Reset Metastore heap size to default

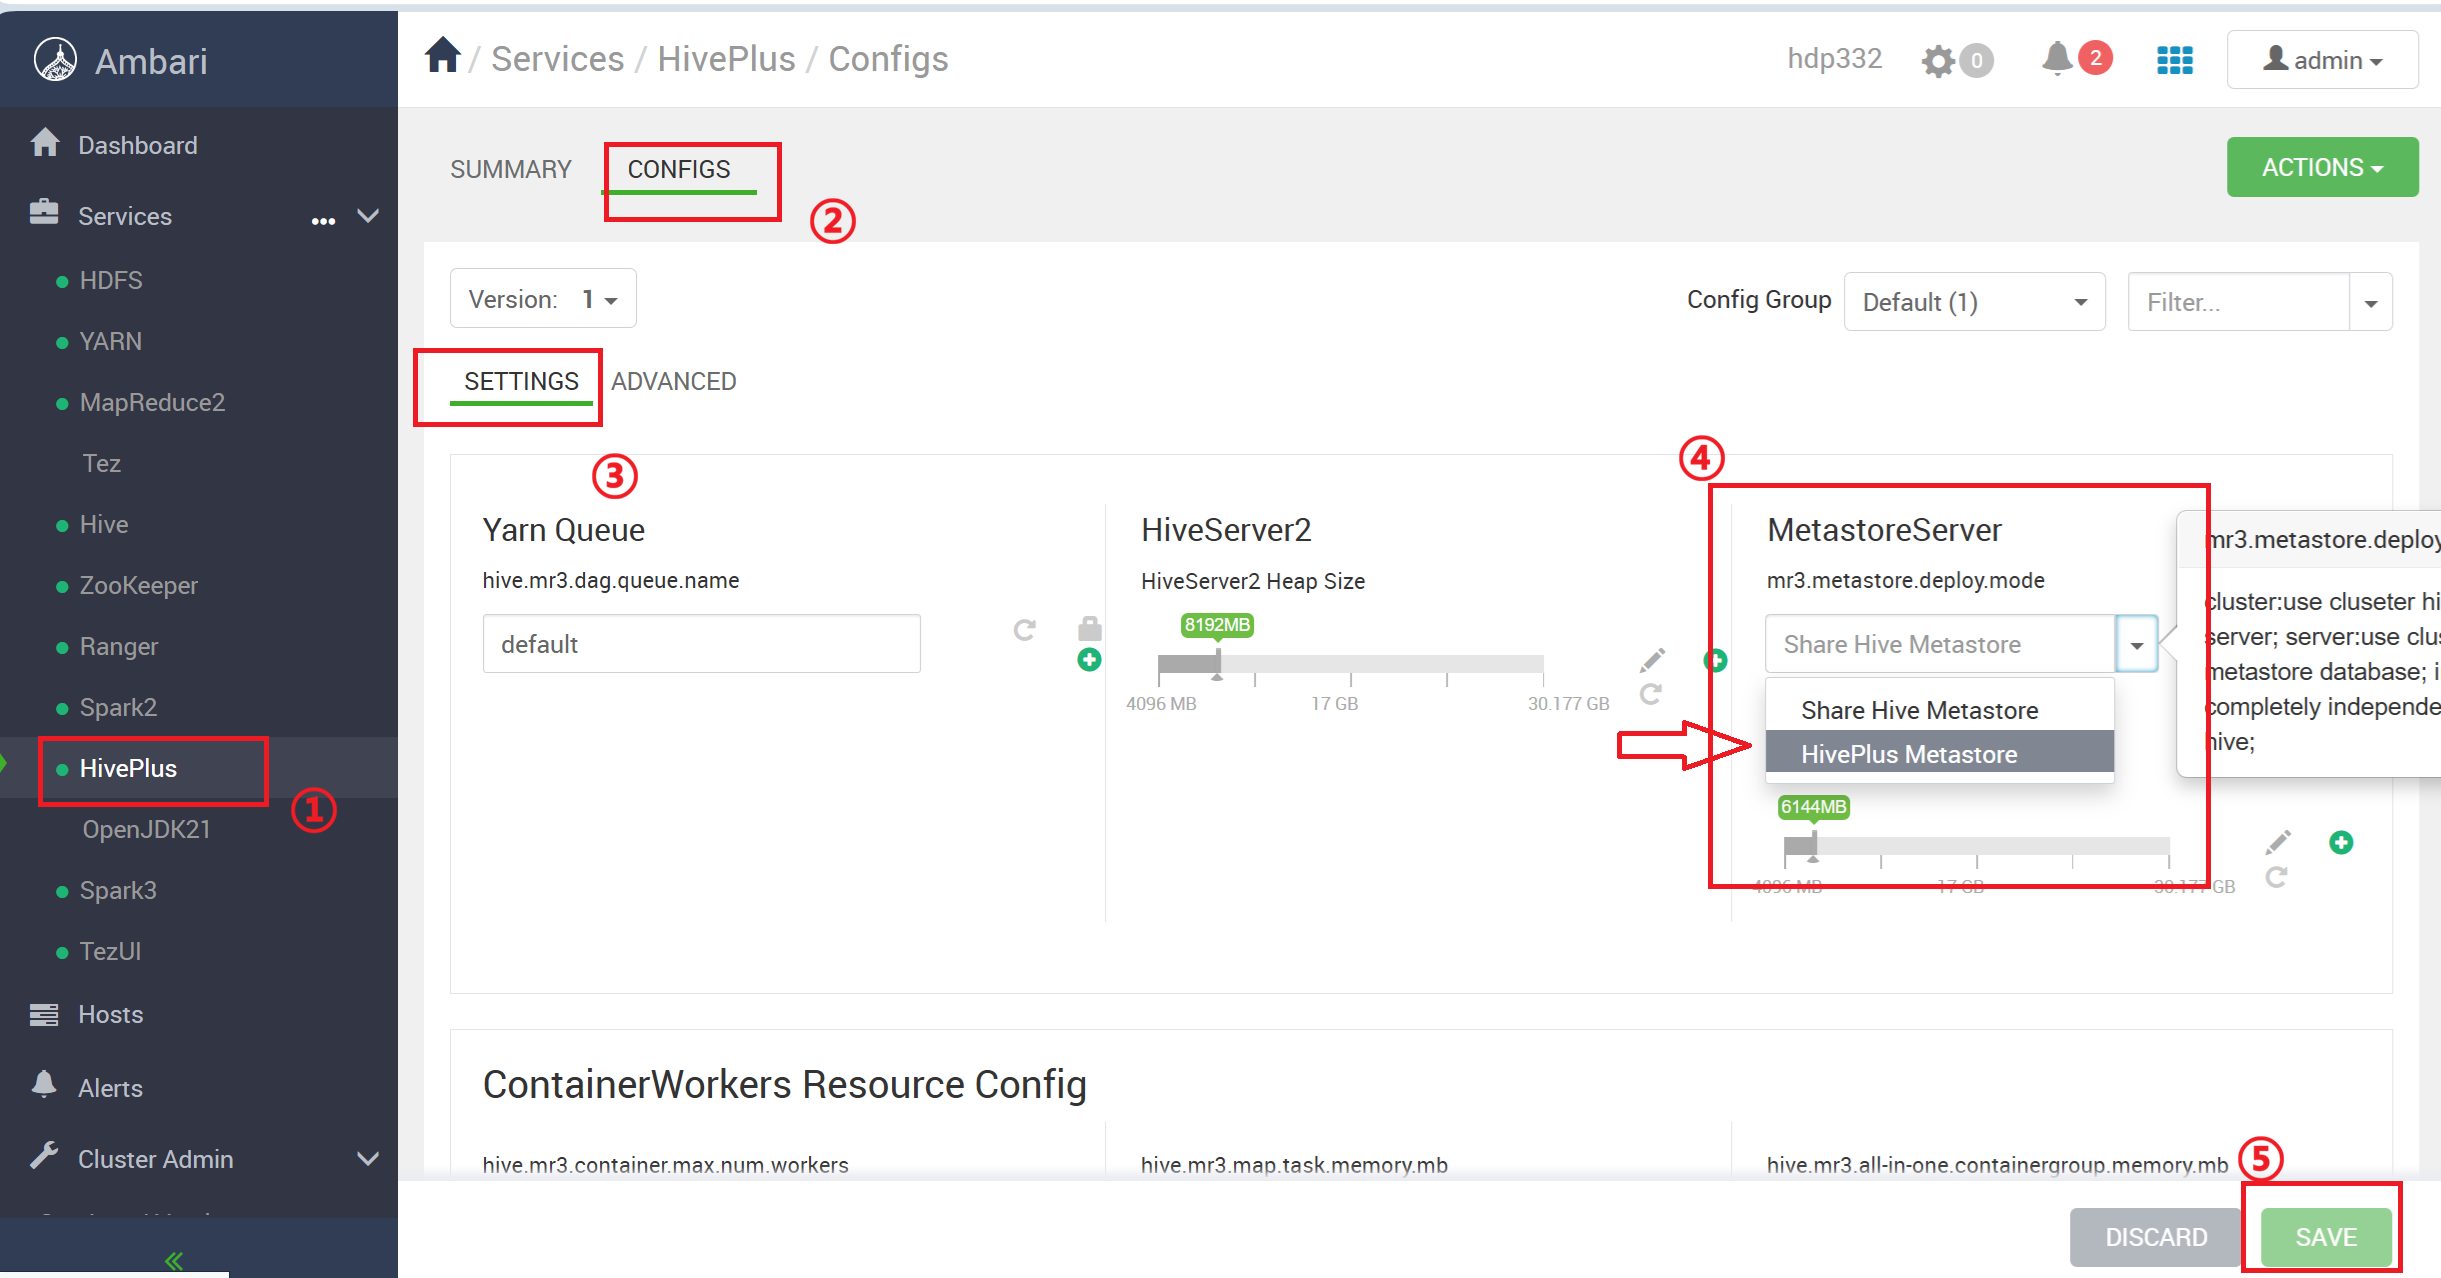click(2277, 876)
